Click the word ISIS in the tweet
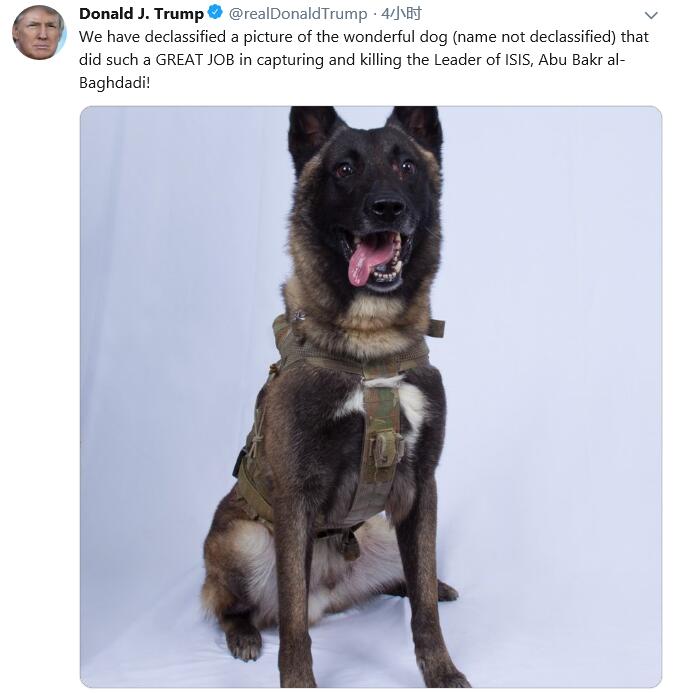The width and height of the screenshot is (673, 693). (514, 60)
